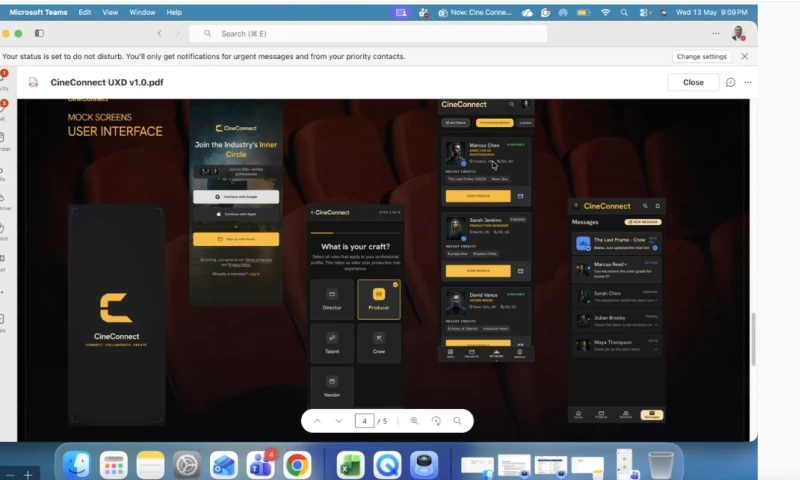Open Control Center
Screen dimensions: 800x480
click(644, 12)
